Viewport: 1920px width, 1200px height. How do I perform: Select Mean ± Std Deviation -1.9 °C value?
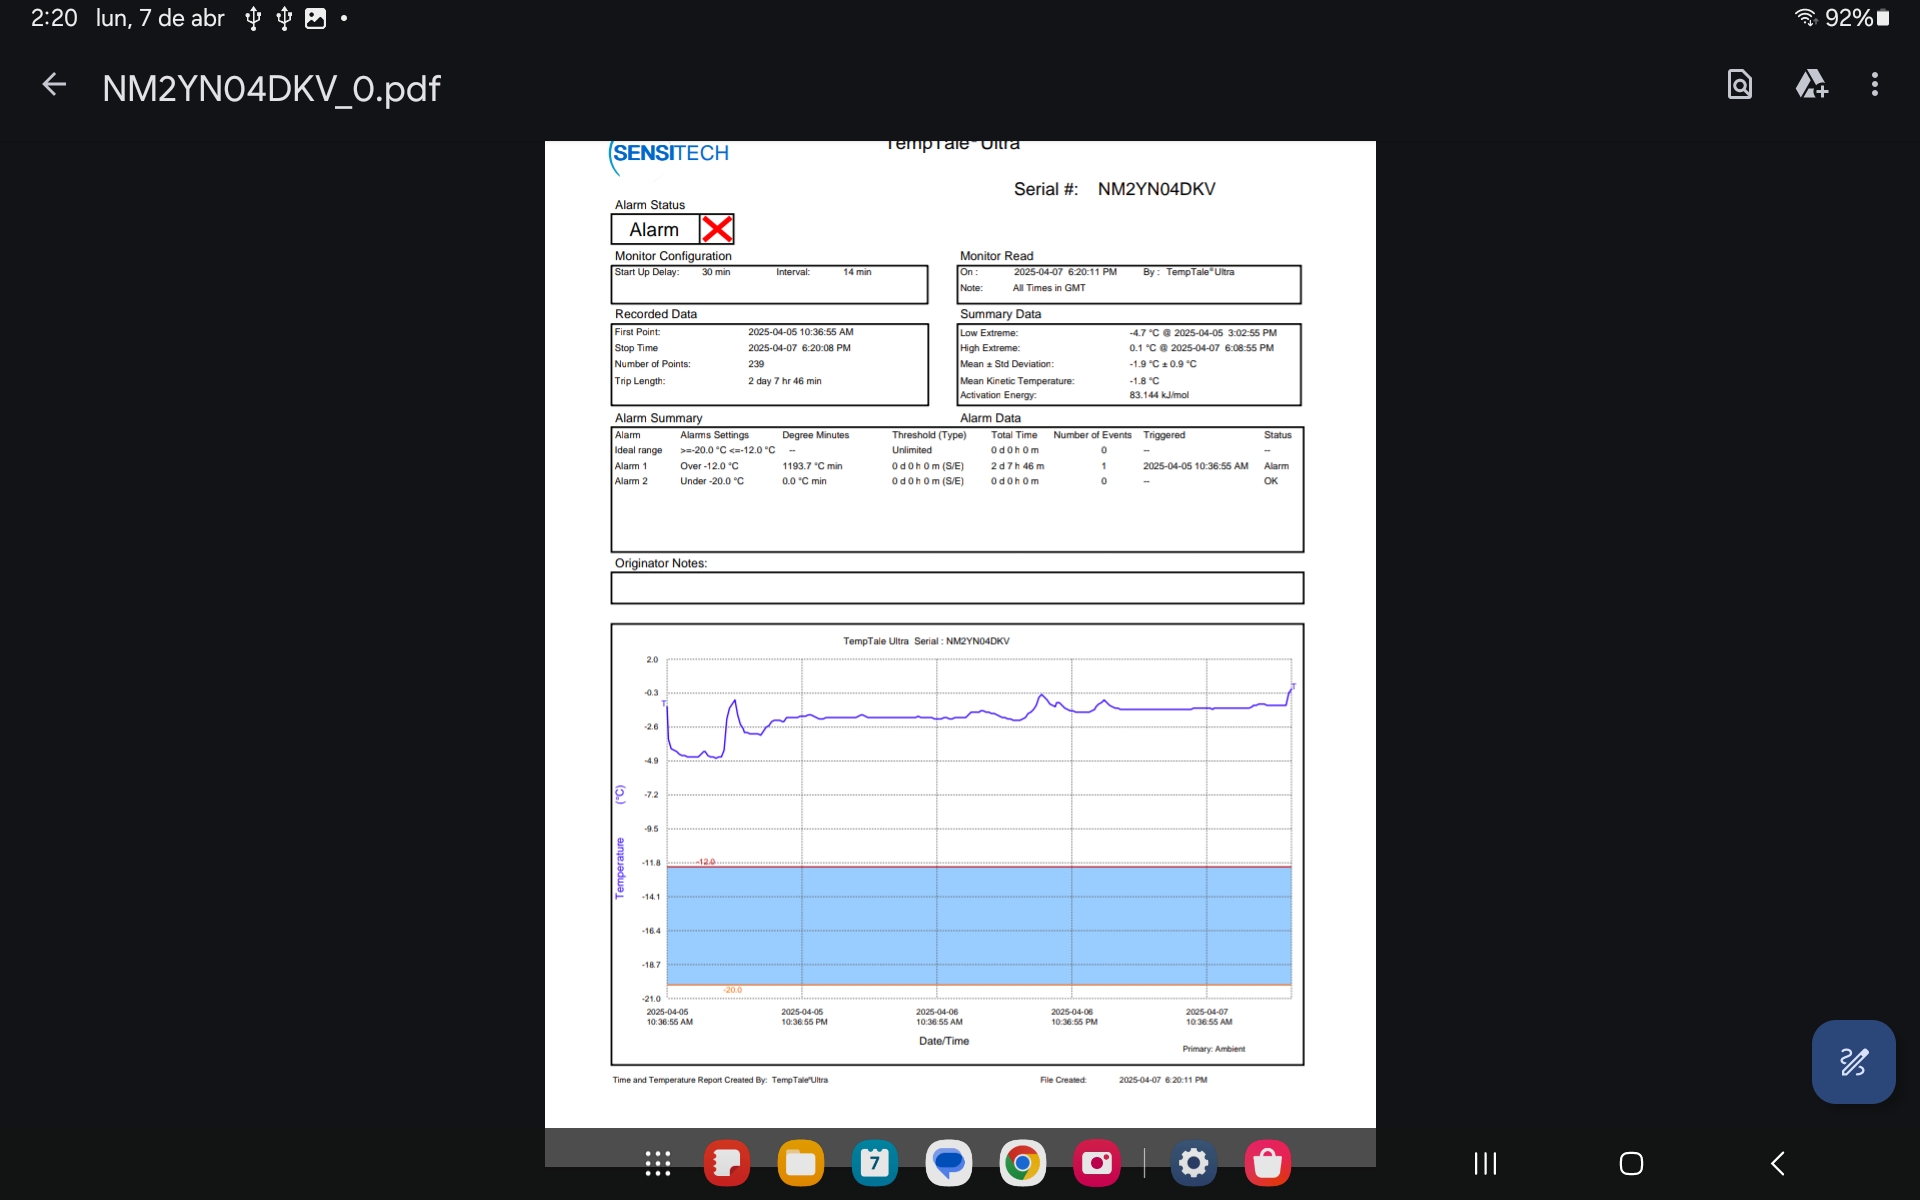click(1163, 364)
